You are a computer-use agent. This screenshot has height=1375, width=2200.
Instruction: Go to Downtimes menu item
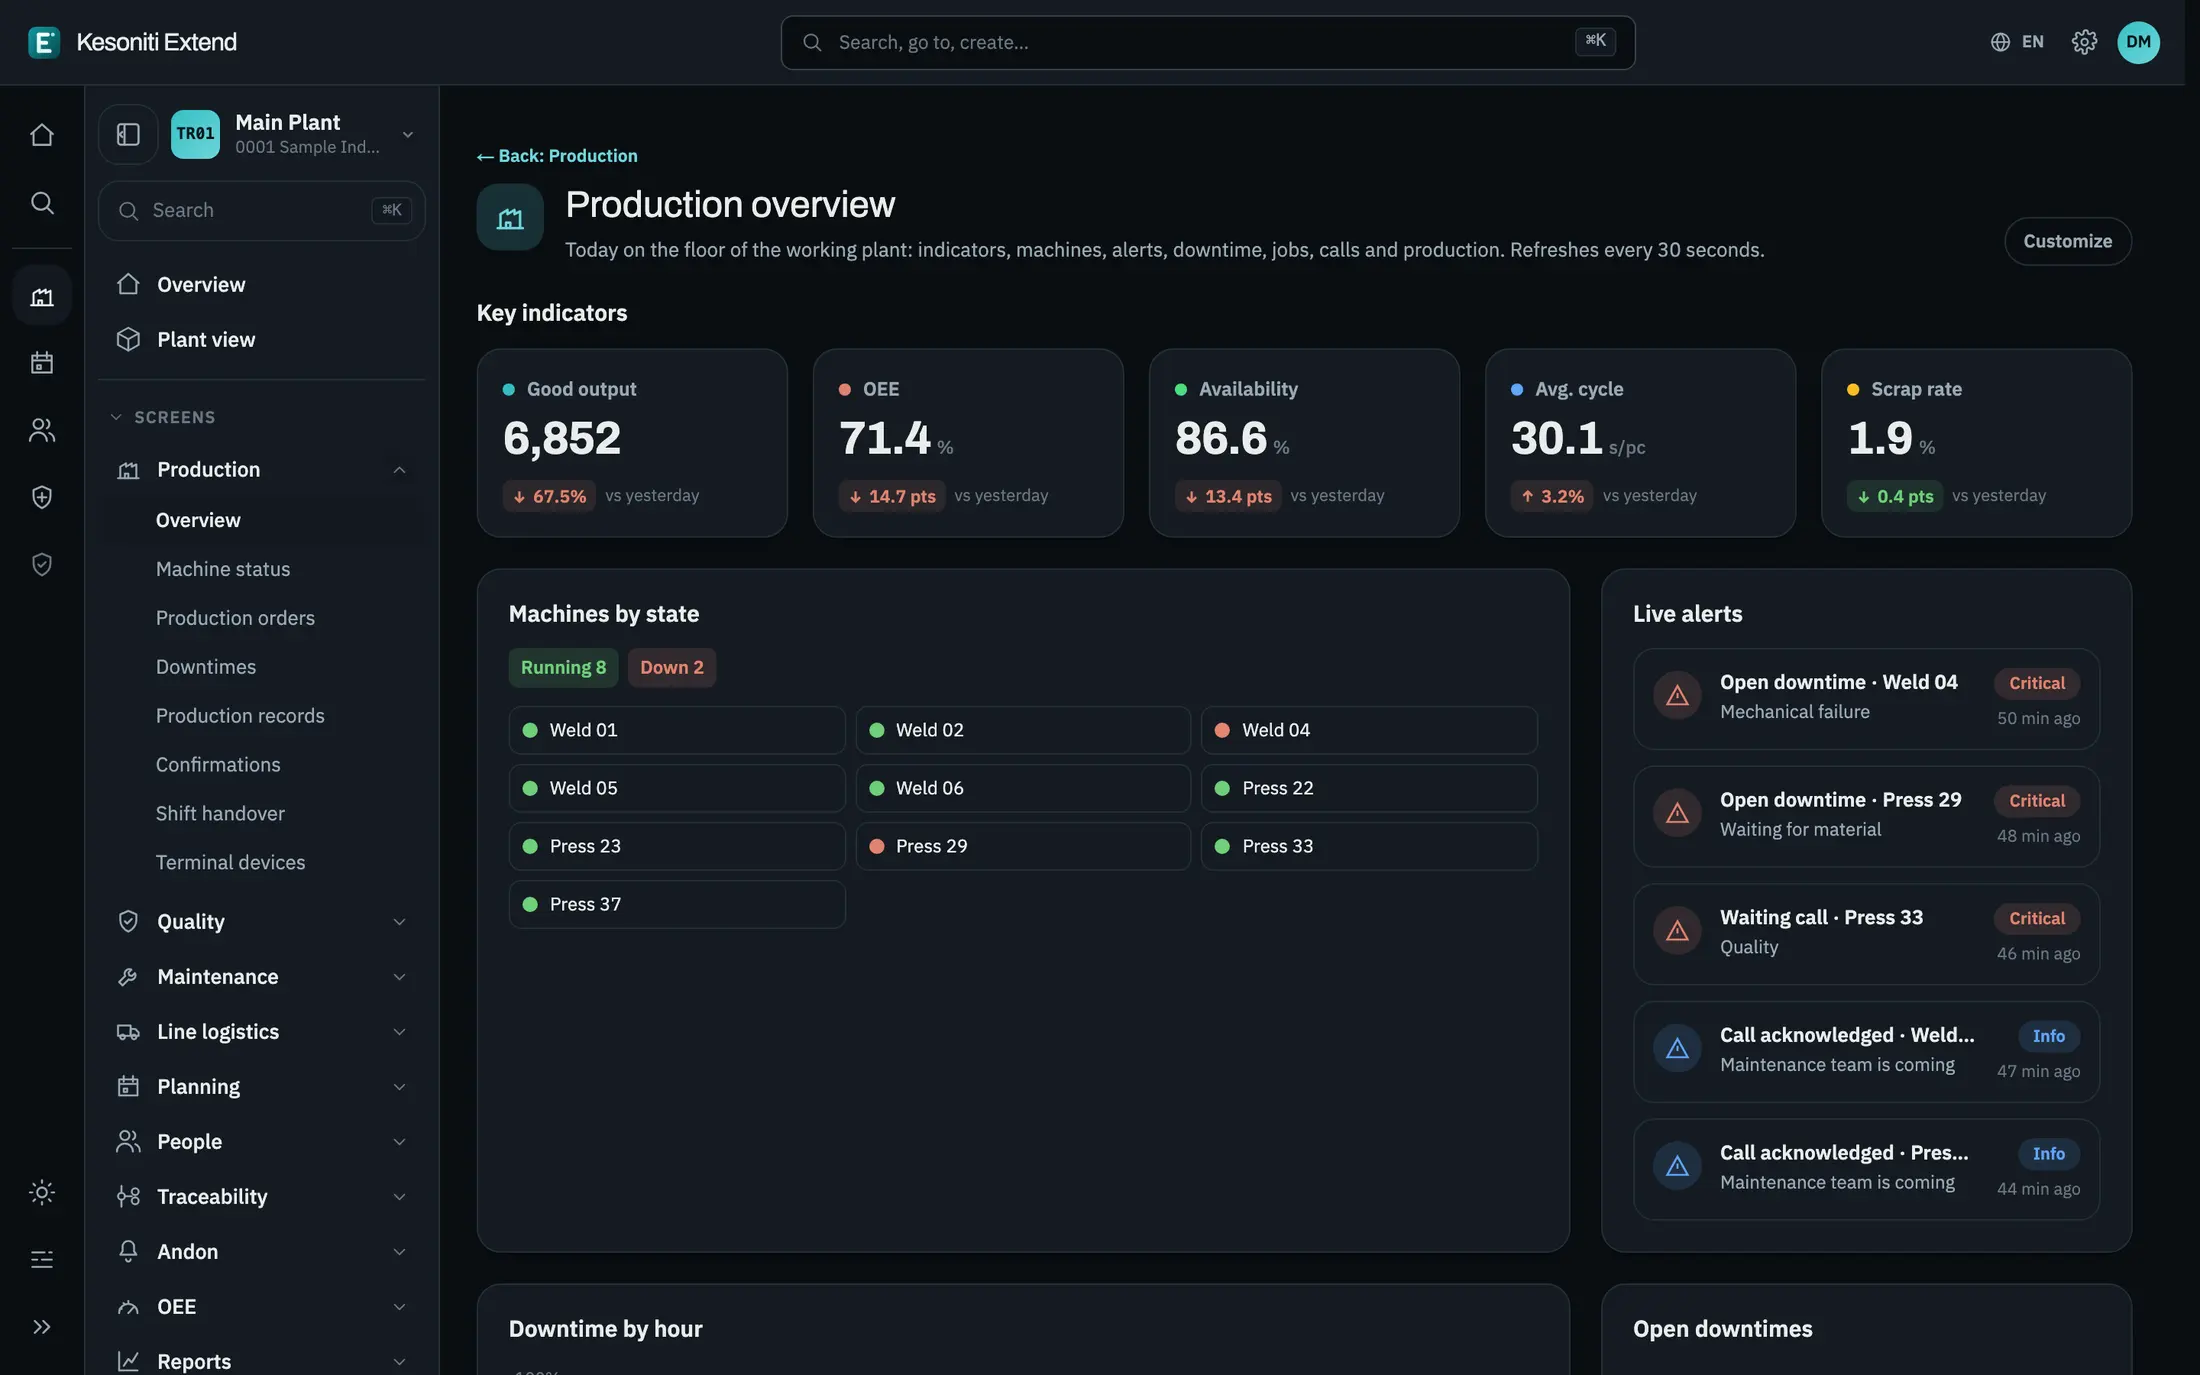click(x=206, y=667)
